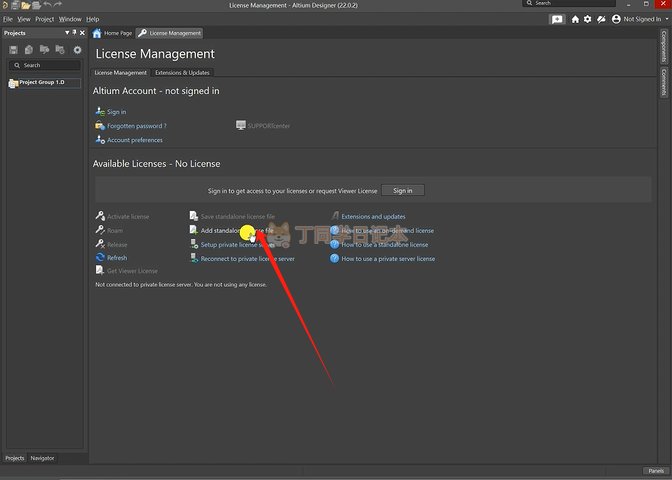Open the Extensions and updates link

pyautogui.click(x=373, y=216)
